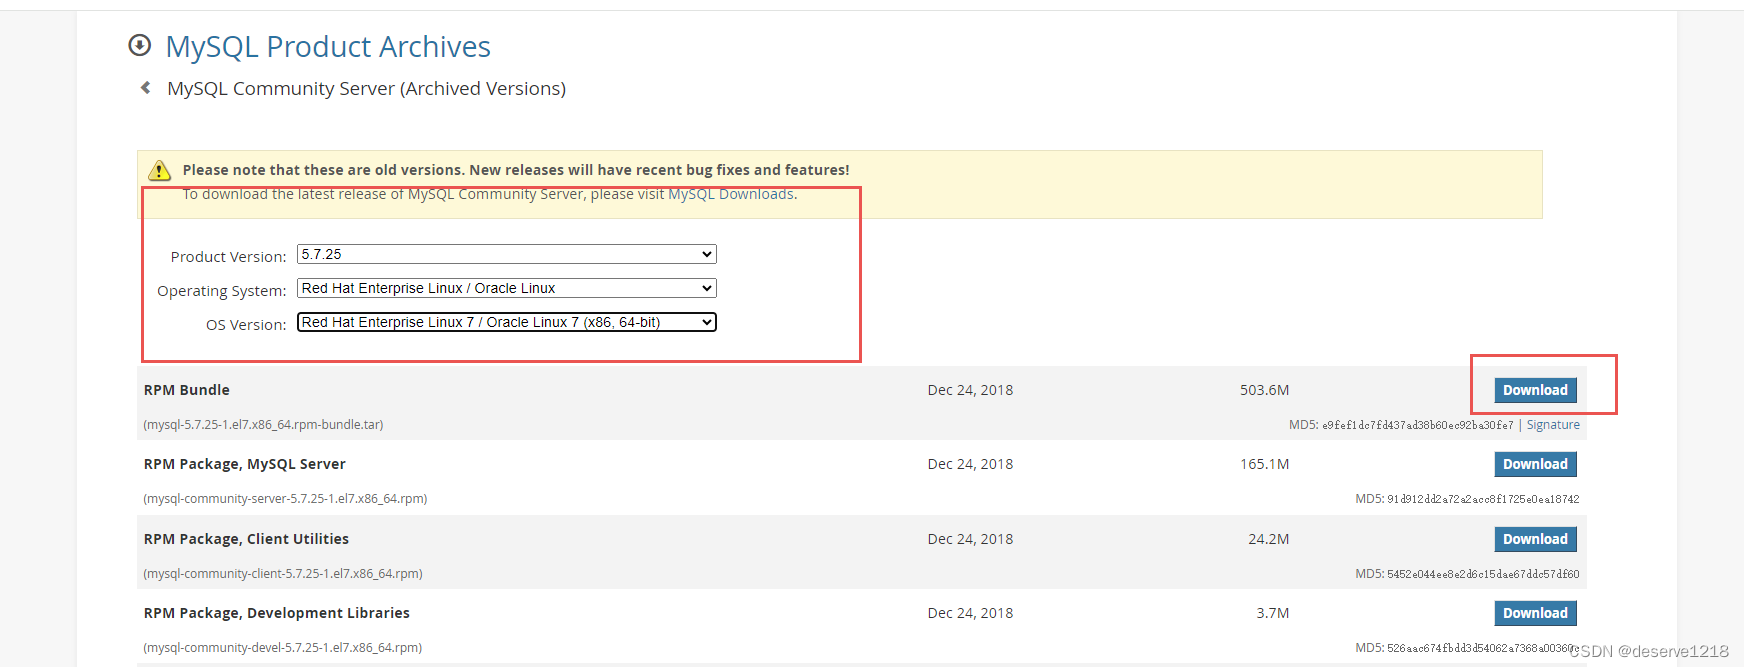Click filename mysql-community-client-5.7.25-1.el7.x86_64.rpm

pos(283,574)
